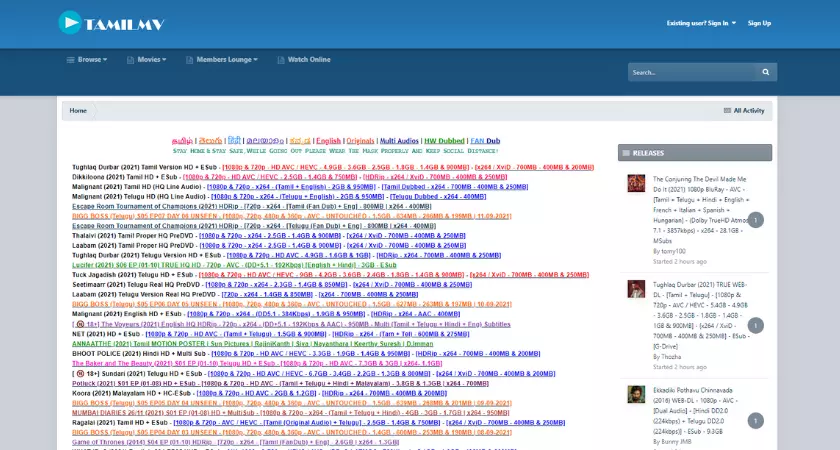Click the All Activity list icon
Screen dimensions: 840x450
(x=727, y=110)
